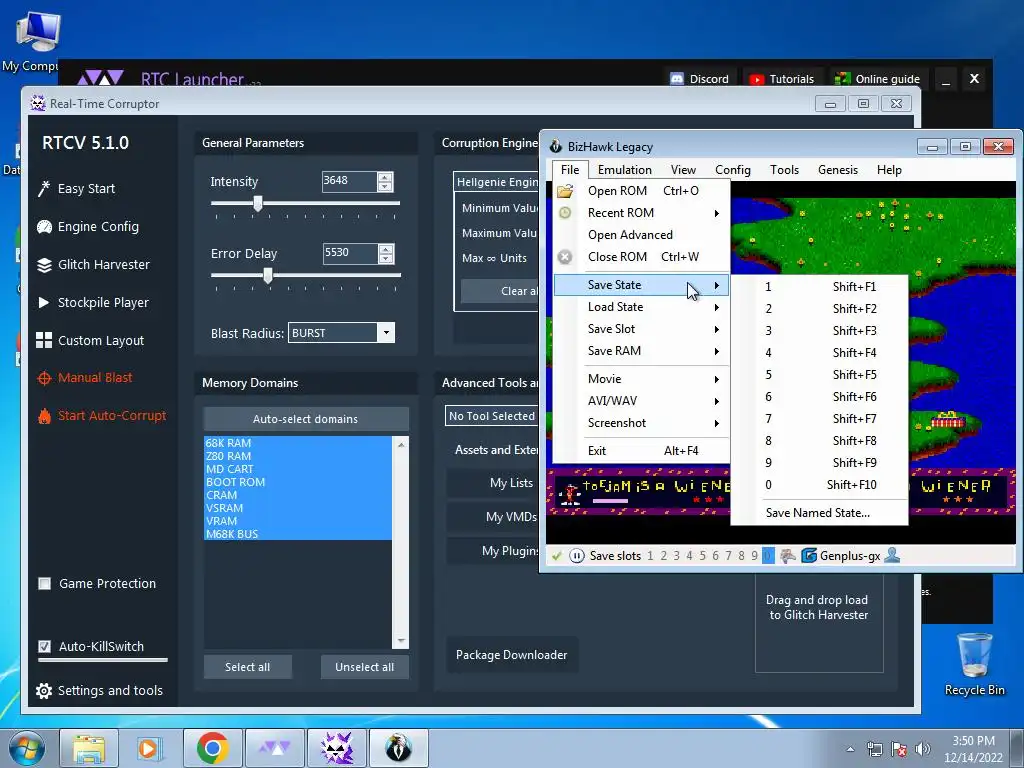This screenshot has width=1024, height=768.
Task: Open Chrome from taskbar
Action: (x=212, y=748)
